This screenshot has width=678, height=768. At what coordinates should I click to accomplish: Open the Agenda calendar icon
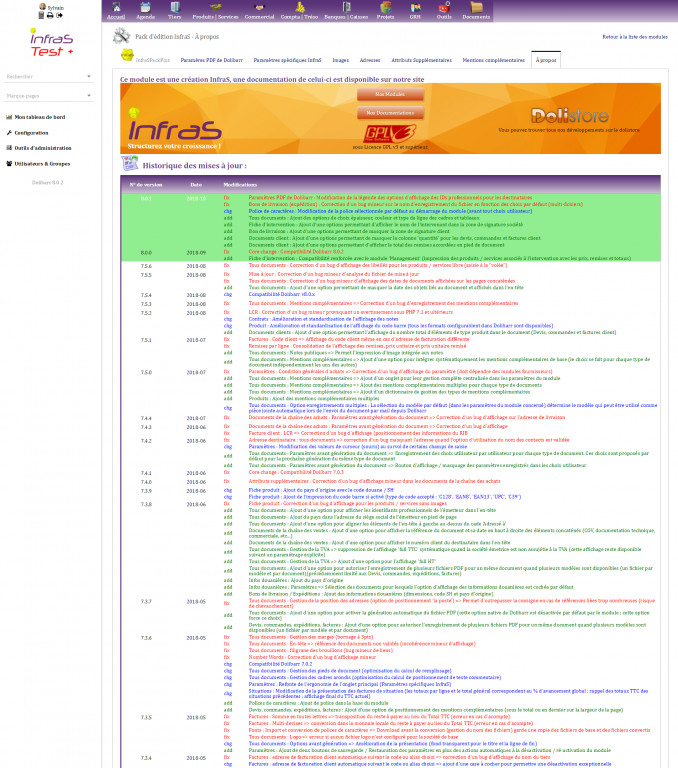145,8
